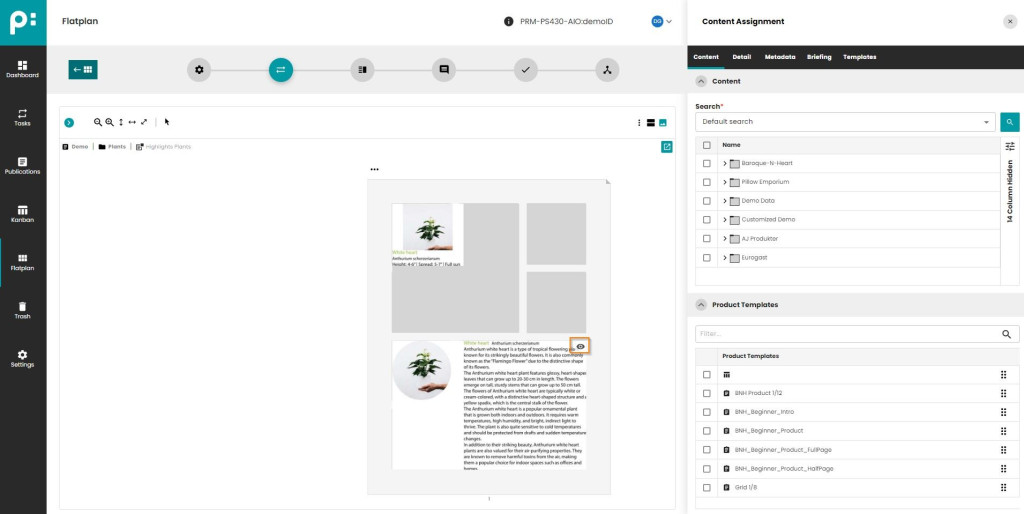Open Trash from the left sidebar

click(22, 310)
